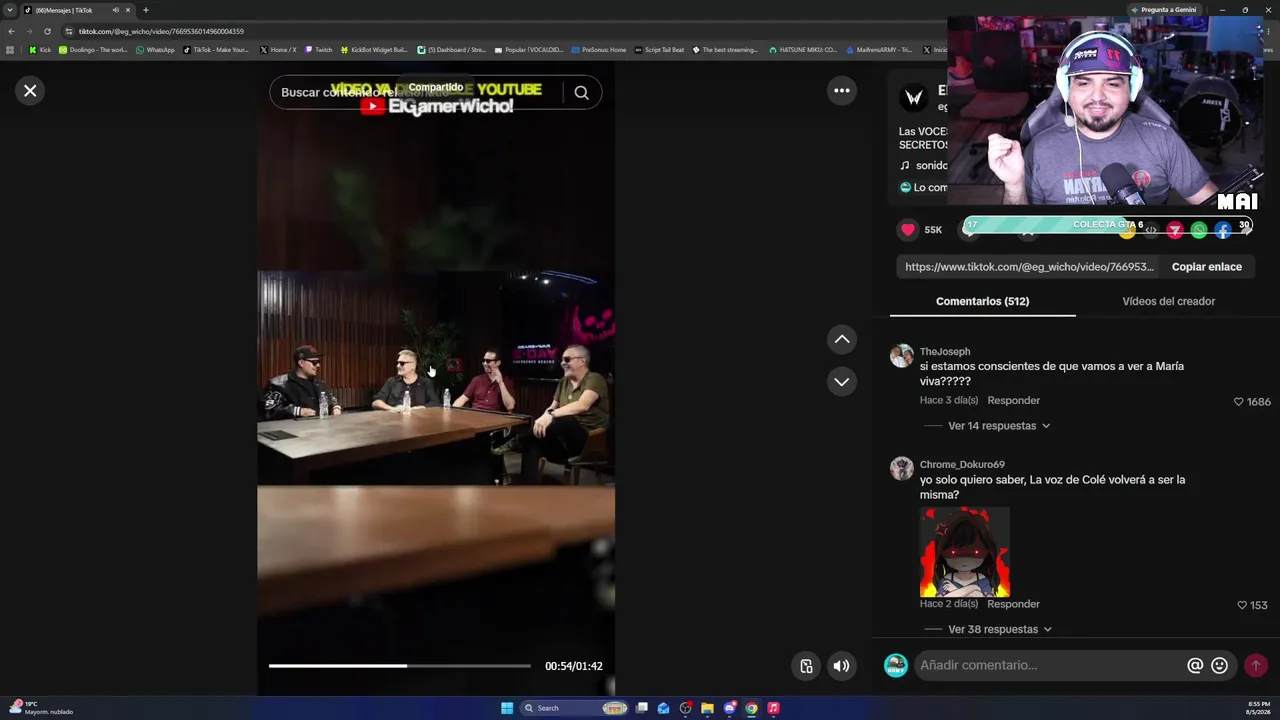Viewport: 1280px width, 720px height.
Task: Reload the page with the refresh icon
Action: (x=47, y=31)
